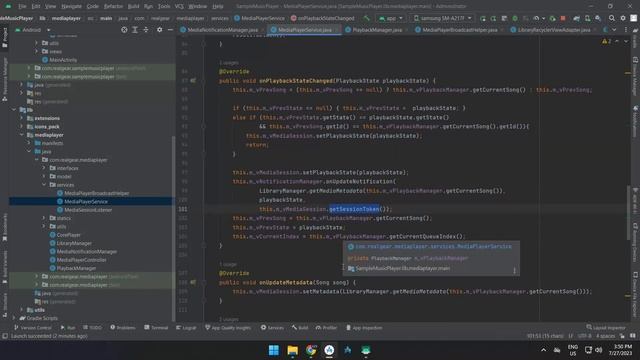Switch to MediaNotificationManager.java tab
Screen dimensions: 640x360
222,30
